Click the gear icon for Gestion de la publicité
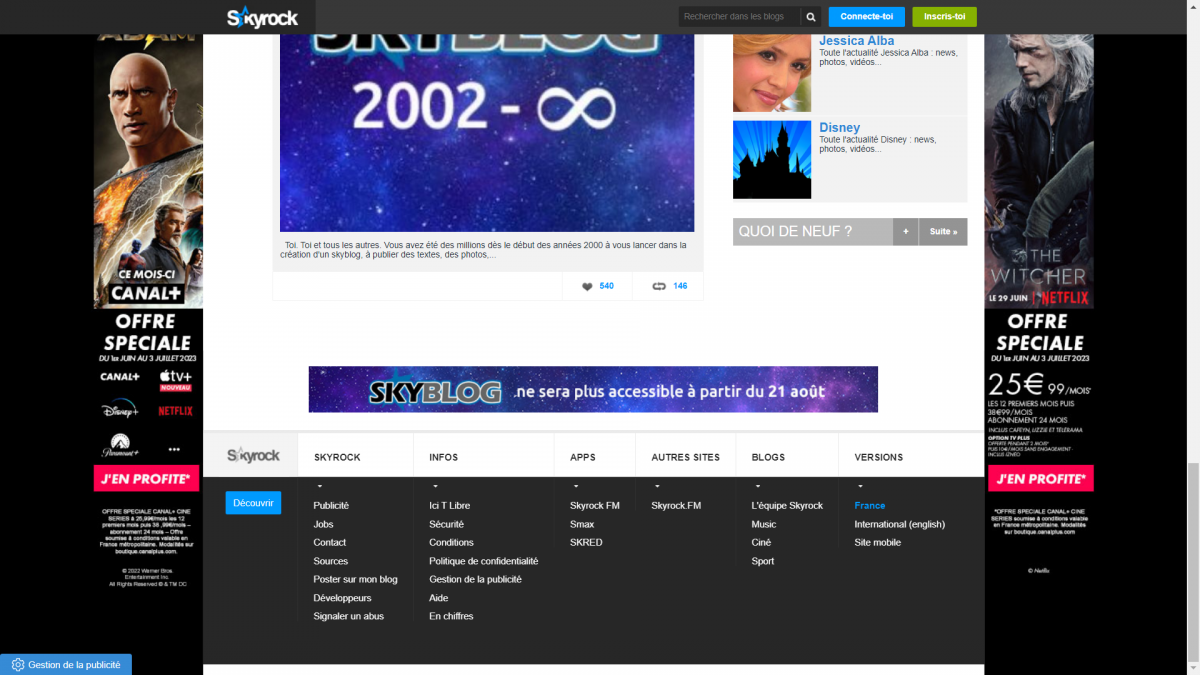The image size is (1200, 675). (x=17, y=665)
